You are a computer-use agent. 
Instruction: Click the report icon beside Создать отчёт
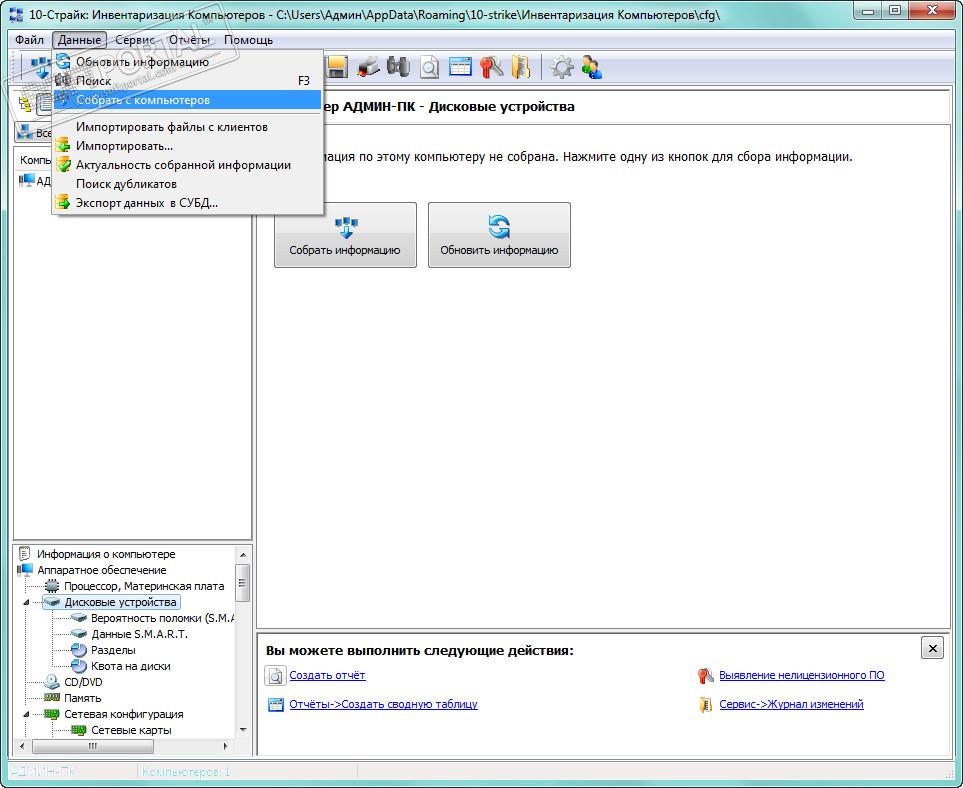pyautogui.click(x=276, y=676)
